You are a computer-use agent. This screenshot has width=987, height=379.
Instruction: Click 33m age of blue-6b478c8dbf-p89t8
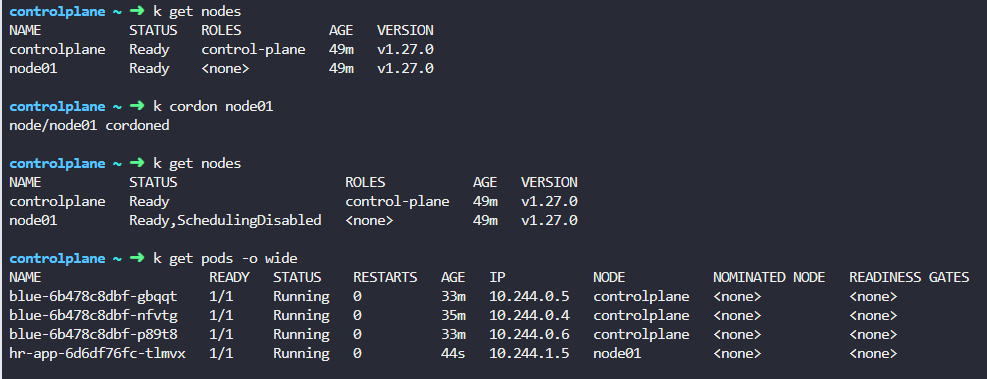click(453, 334)
